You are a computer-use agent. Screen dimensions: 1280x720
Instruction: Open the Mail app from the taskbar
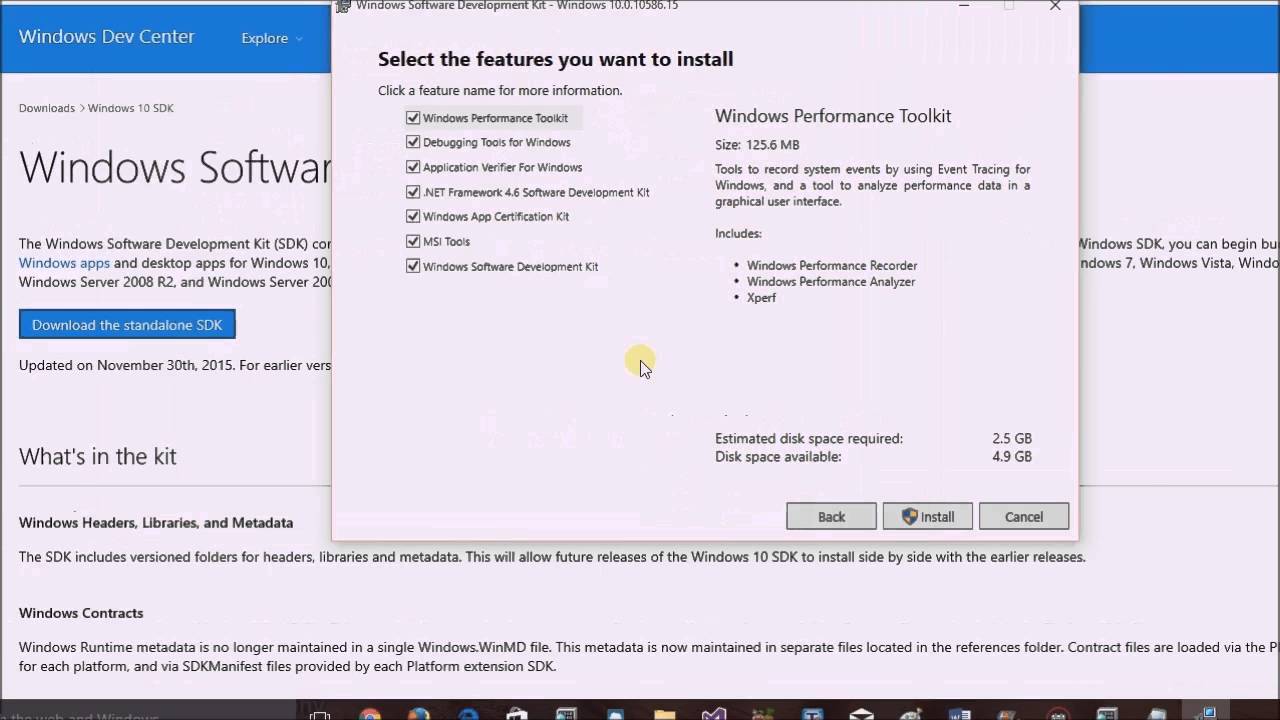pos(860,713)
